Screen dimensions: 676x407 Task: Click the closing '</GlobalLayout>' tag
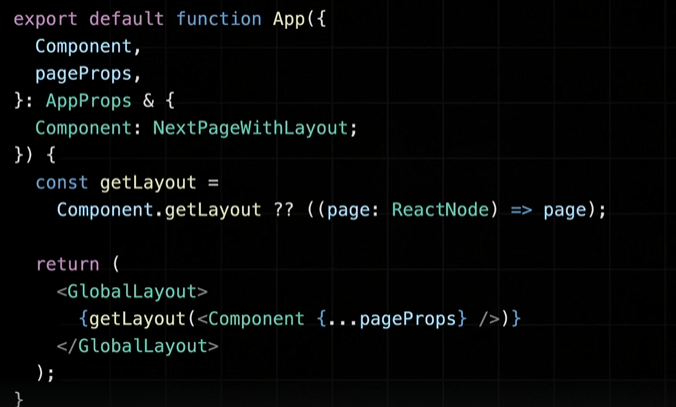(x=138, y=346)
